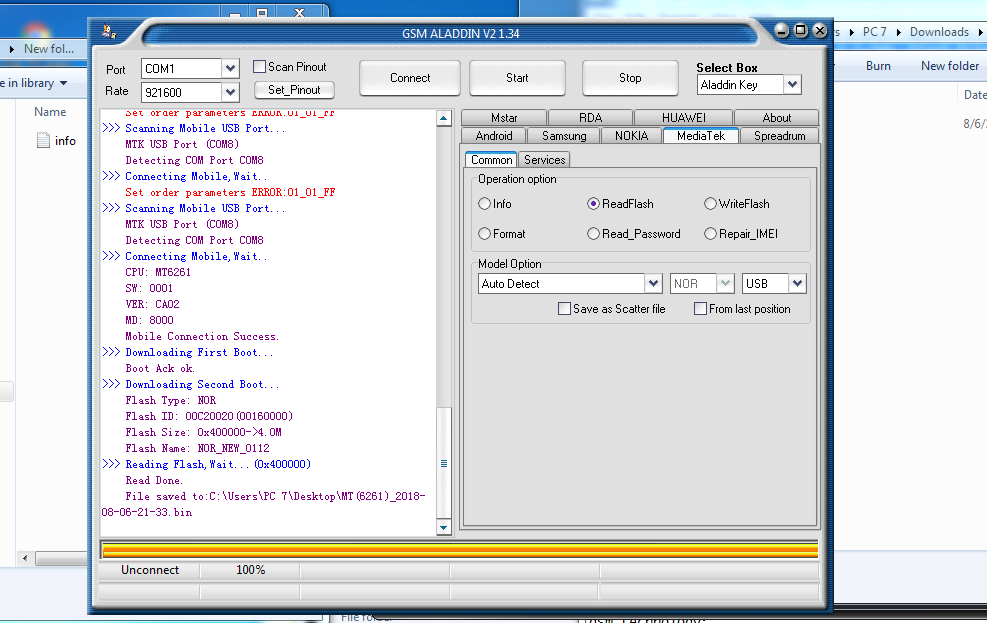Select the Common sub-tab
The image size is (987, 623).
pos(491,160)
